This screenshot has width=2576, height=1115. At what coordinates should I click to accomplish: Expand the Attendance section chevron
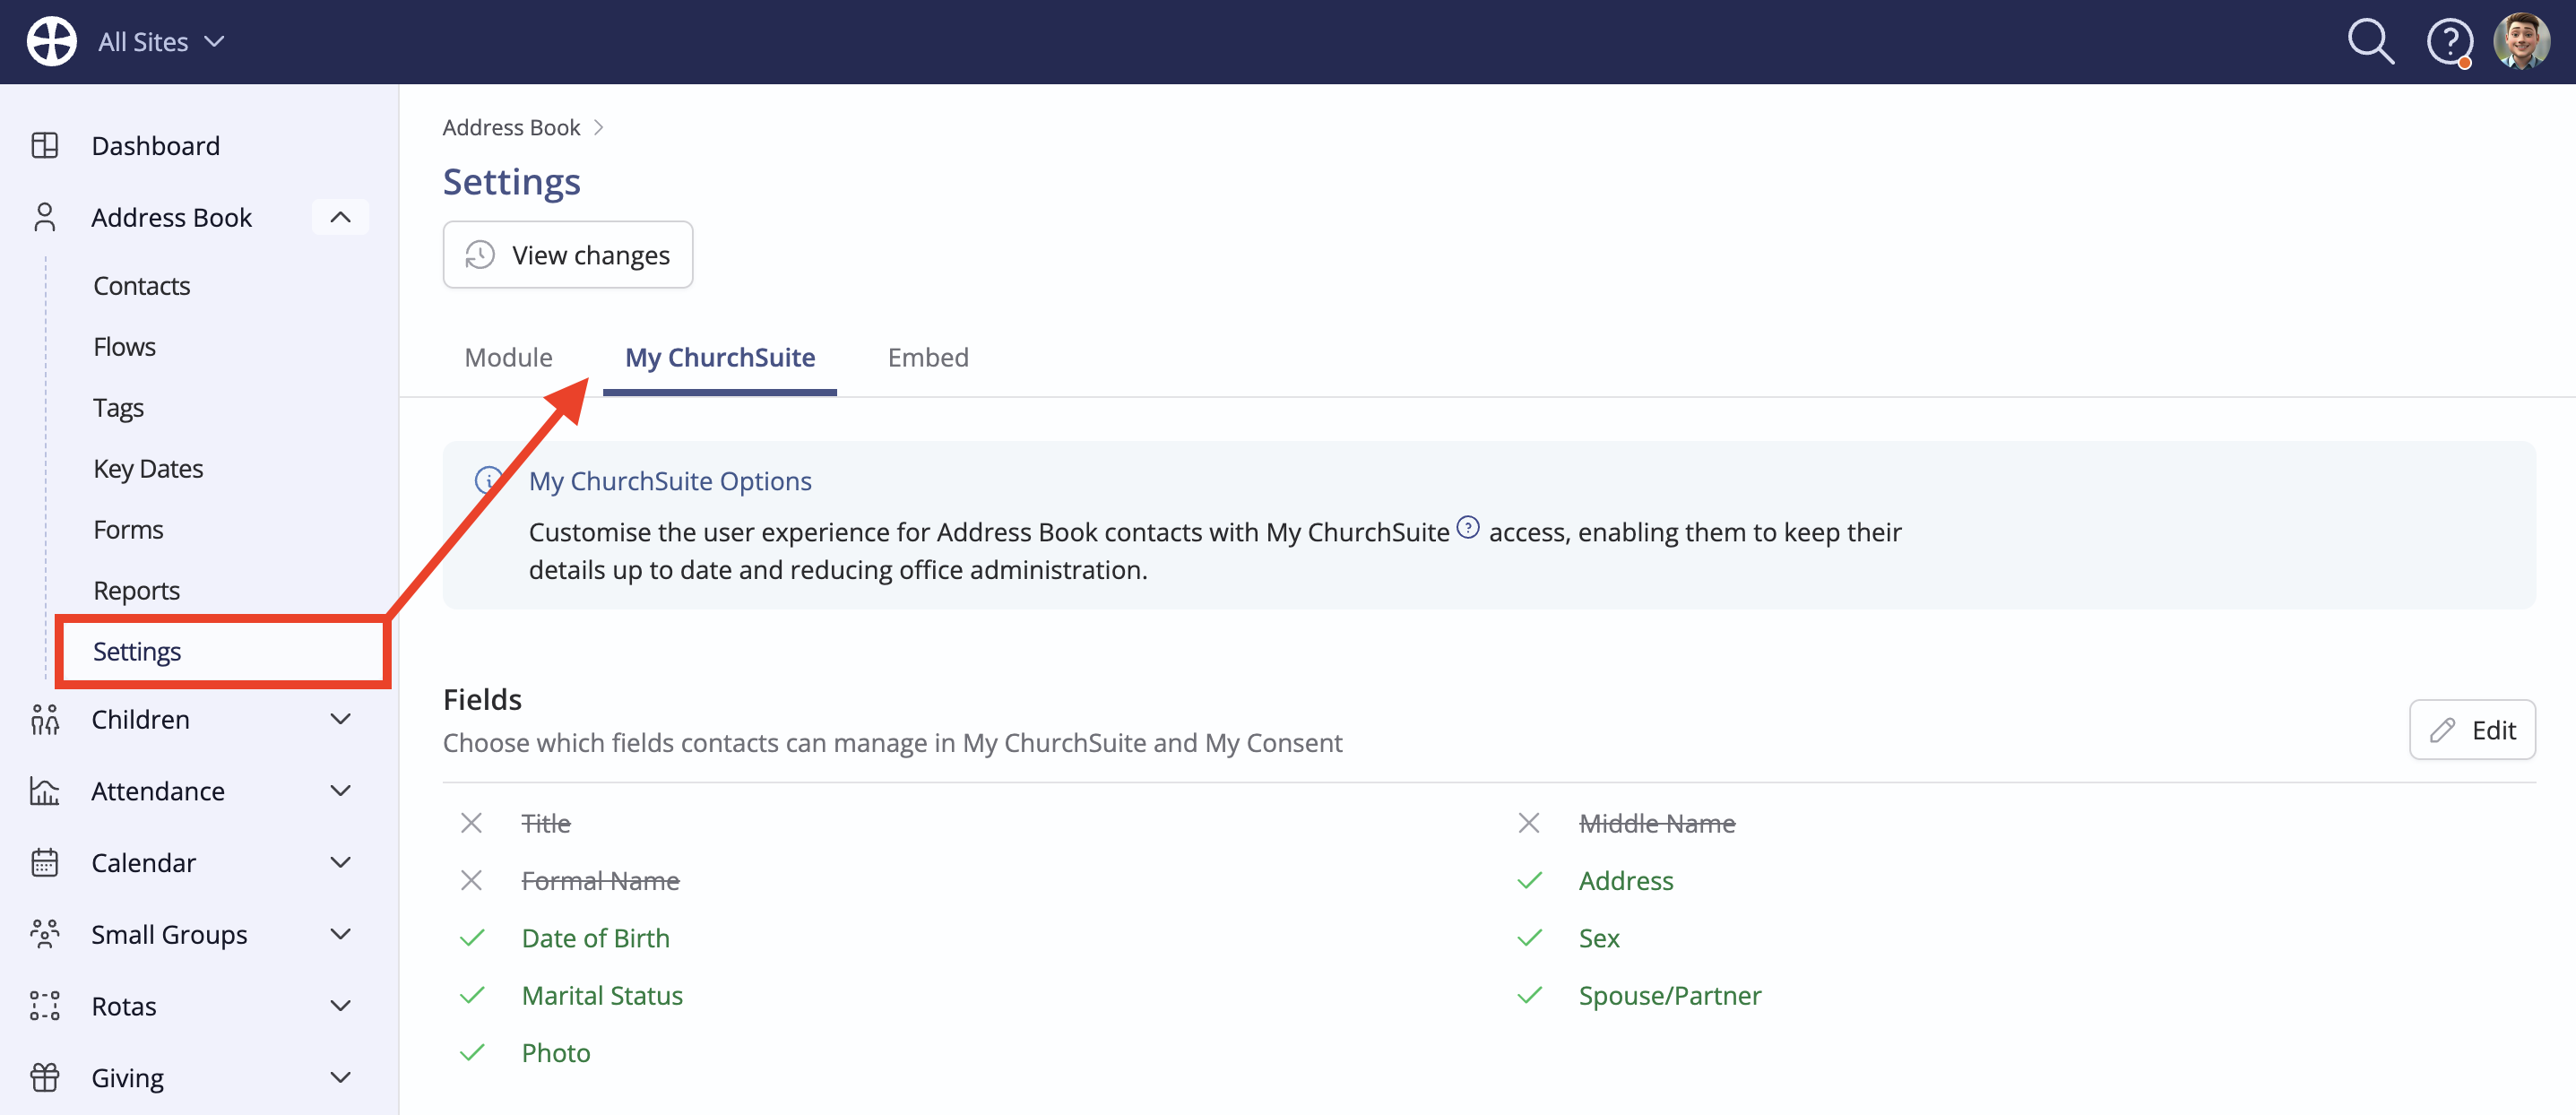tap(340, 791)
